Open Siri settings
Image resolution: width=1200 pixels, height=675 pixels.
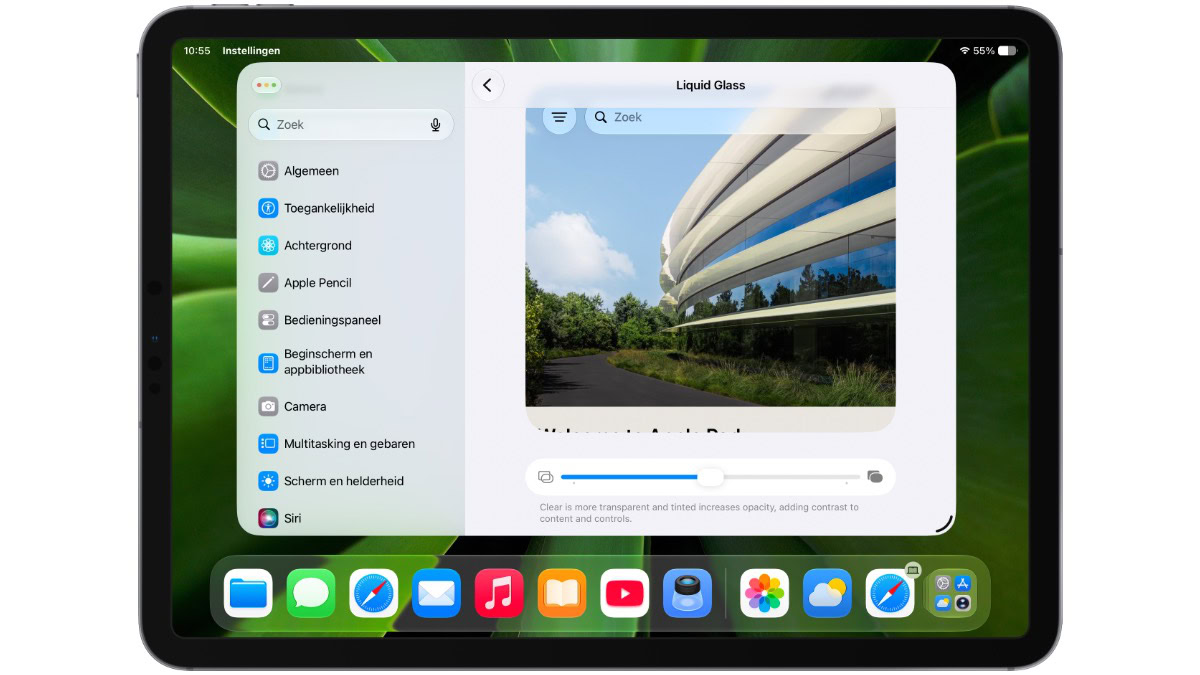click(x=351, y=518)
